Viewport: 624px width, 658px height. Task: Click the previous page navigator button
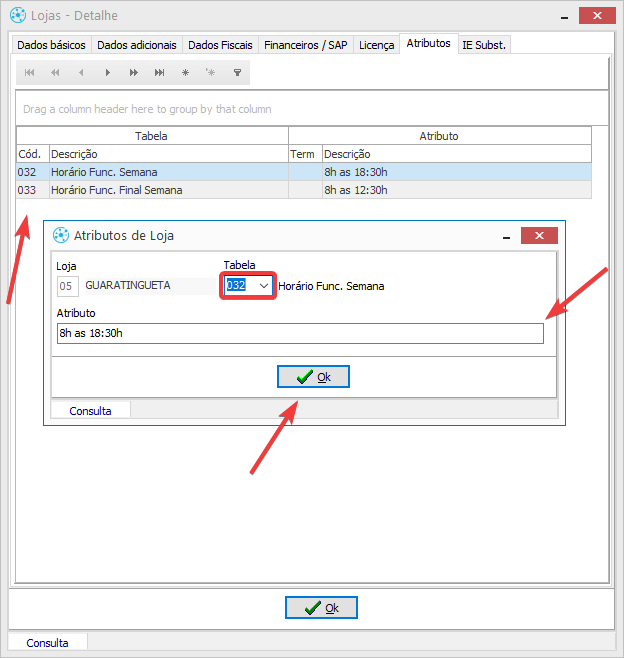55,73
